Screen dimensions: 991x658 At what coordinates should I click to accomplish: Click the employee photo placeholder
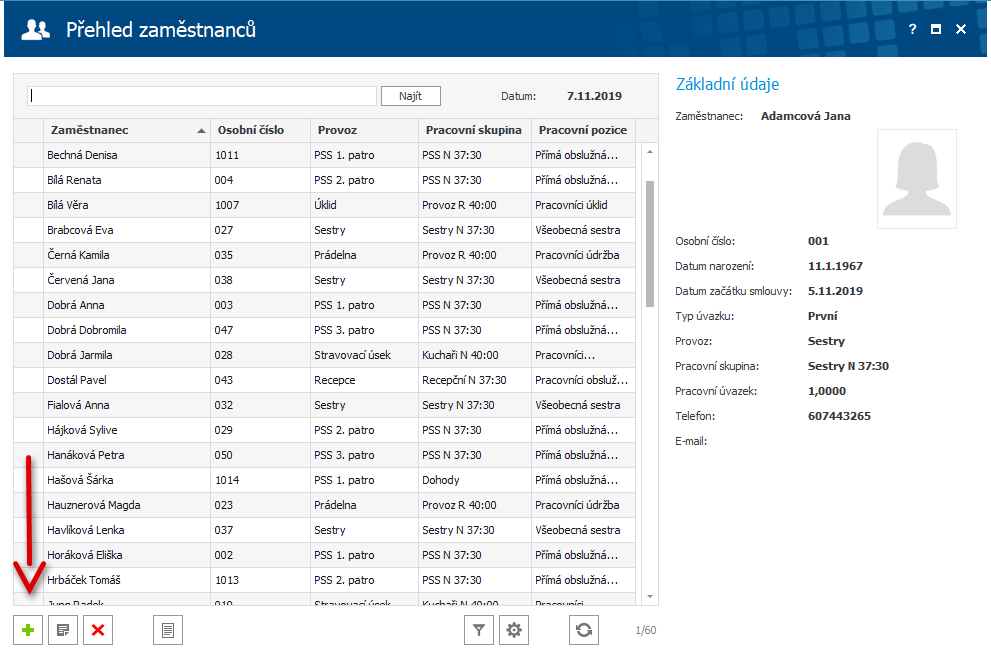(917, 179)
